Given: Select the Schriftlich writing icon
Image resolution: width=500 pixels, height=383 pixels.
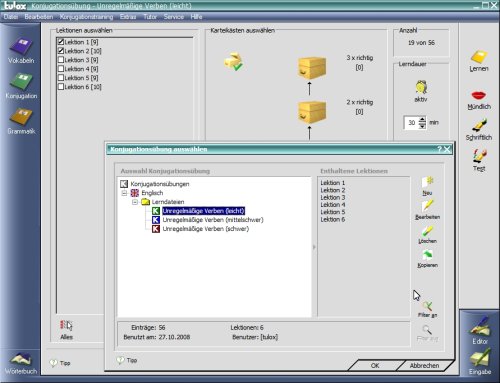Looking at the screenshot, I should coord(479,130).
